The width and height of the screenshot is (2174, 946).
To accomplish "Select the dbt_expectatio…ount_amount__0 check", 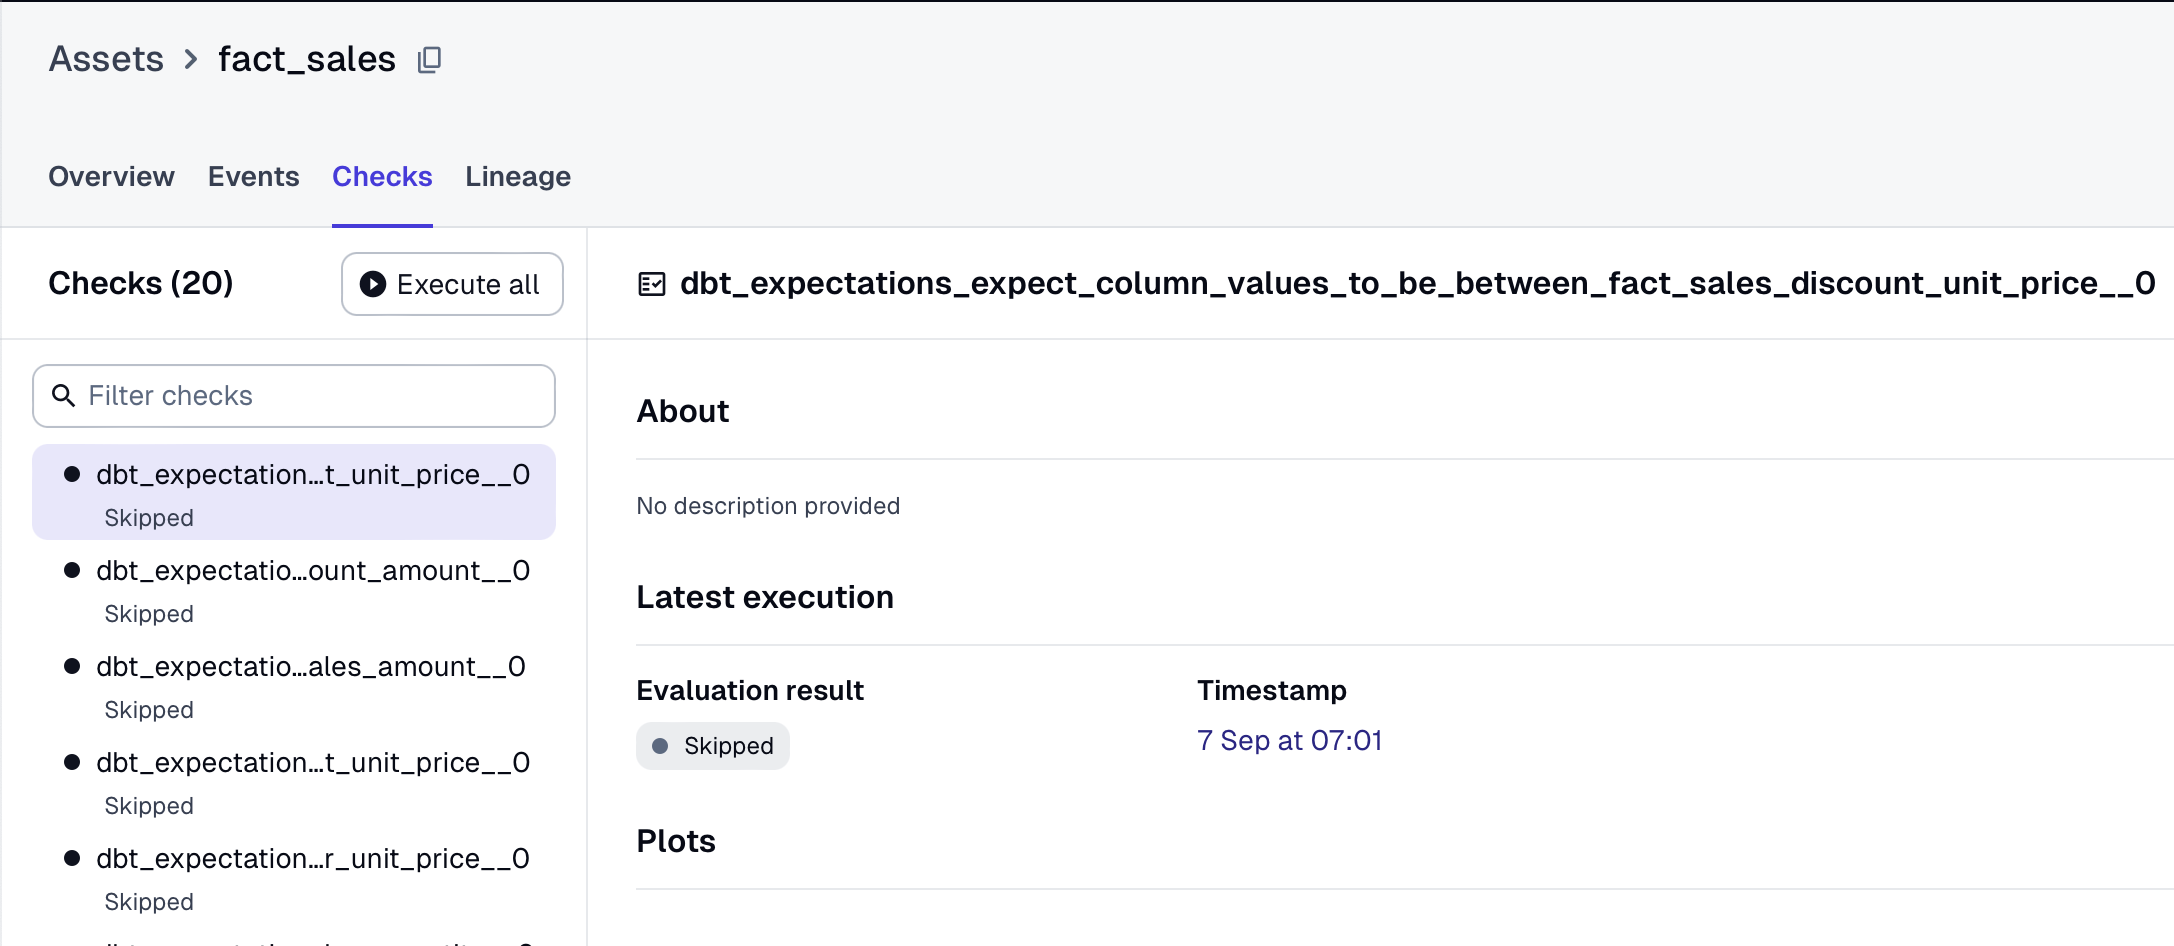I will [294, 590].
